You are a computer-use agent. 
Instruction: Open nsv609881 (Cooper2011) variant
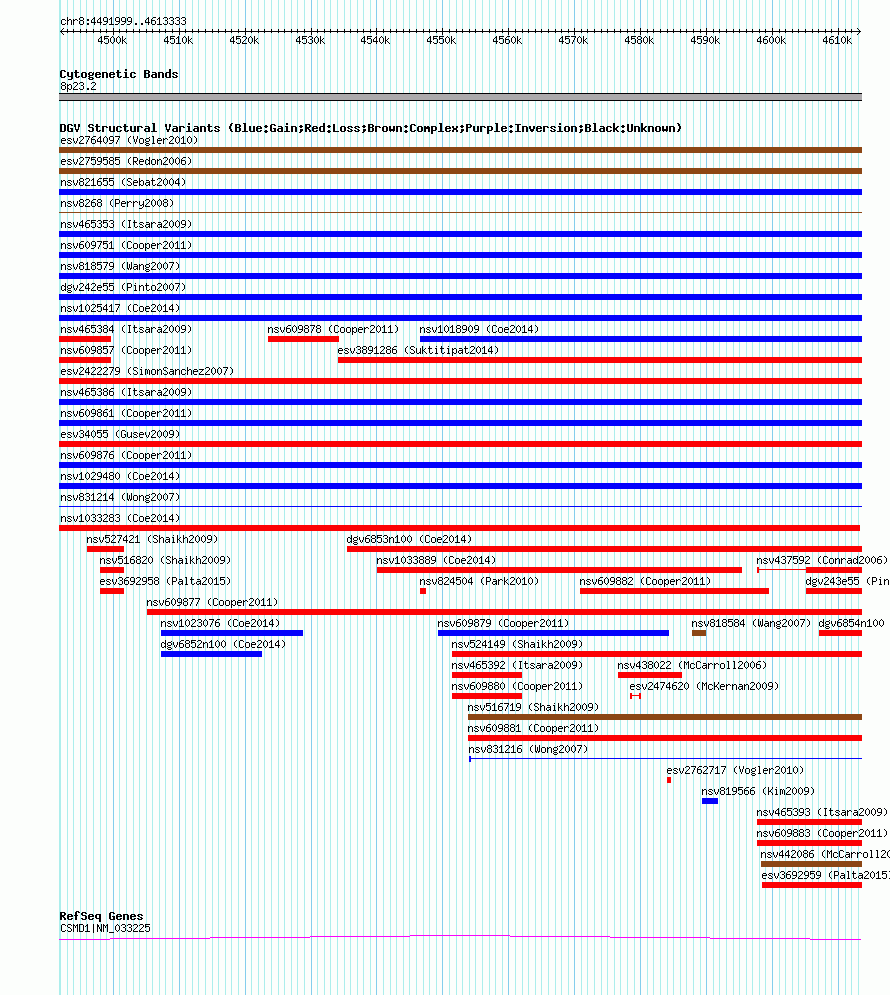tap(533, 727)
